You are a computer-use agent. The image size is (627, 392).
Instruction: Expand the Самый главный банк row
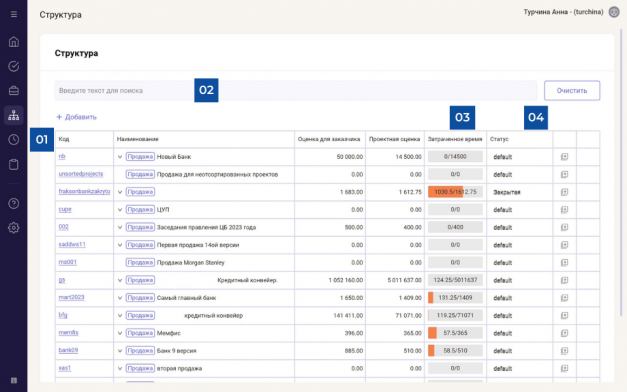[x=120, y=298]
